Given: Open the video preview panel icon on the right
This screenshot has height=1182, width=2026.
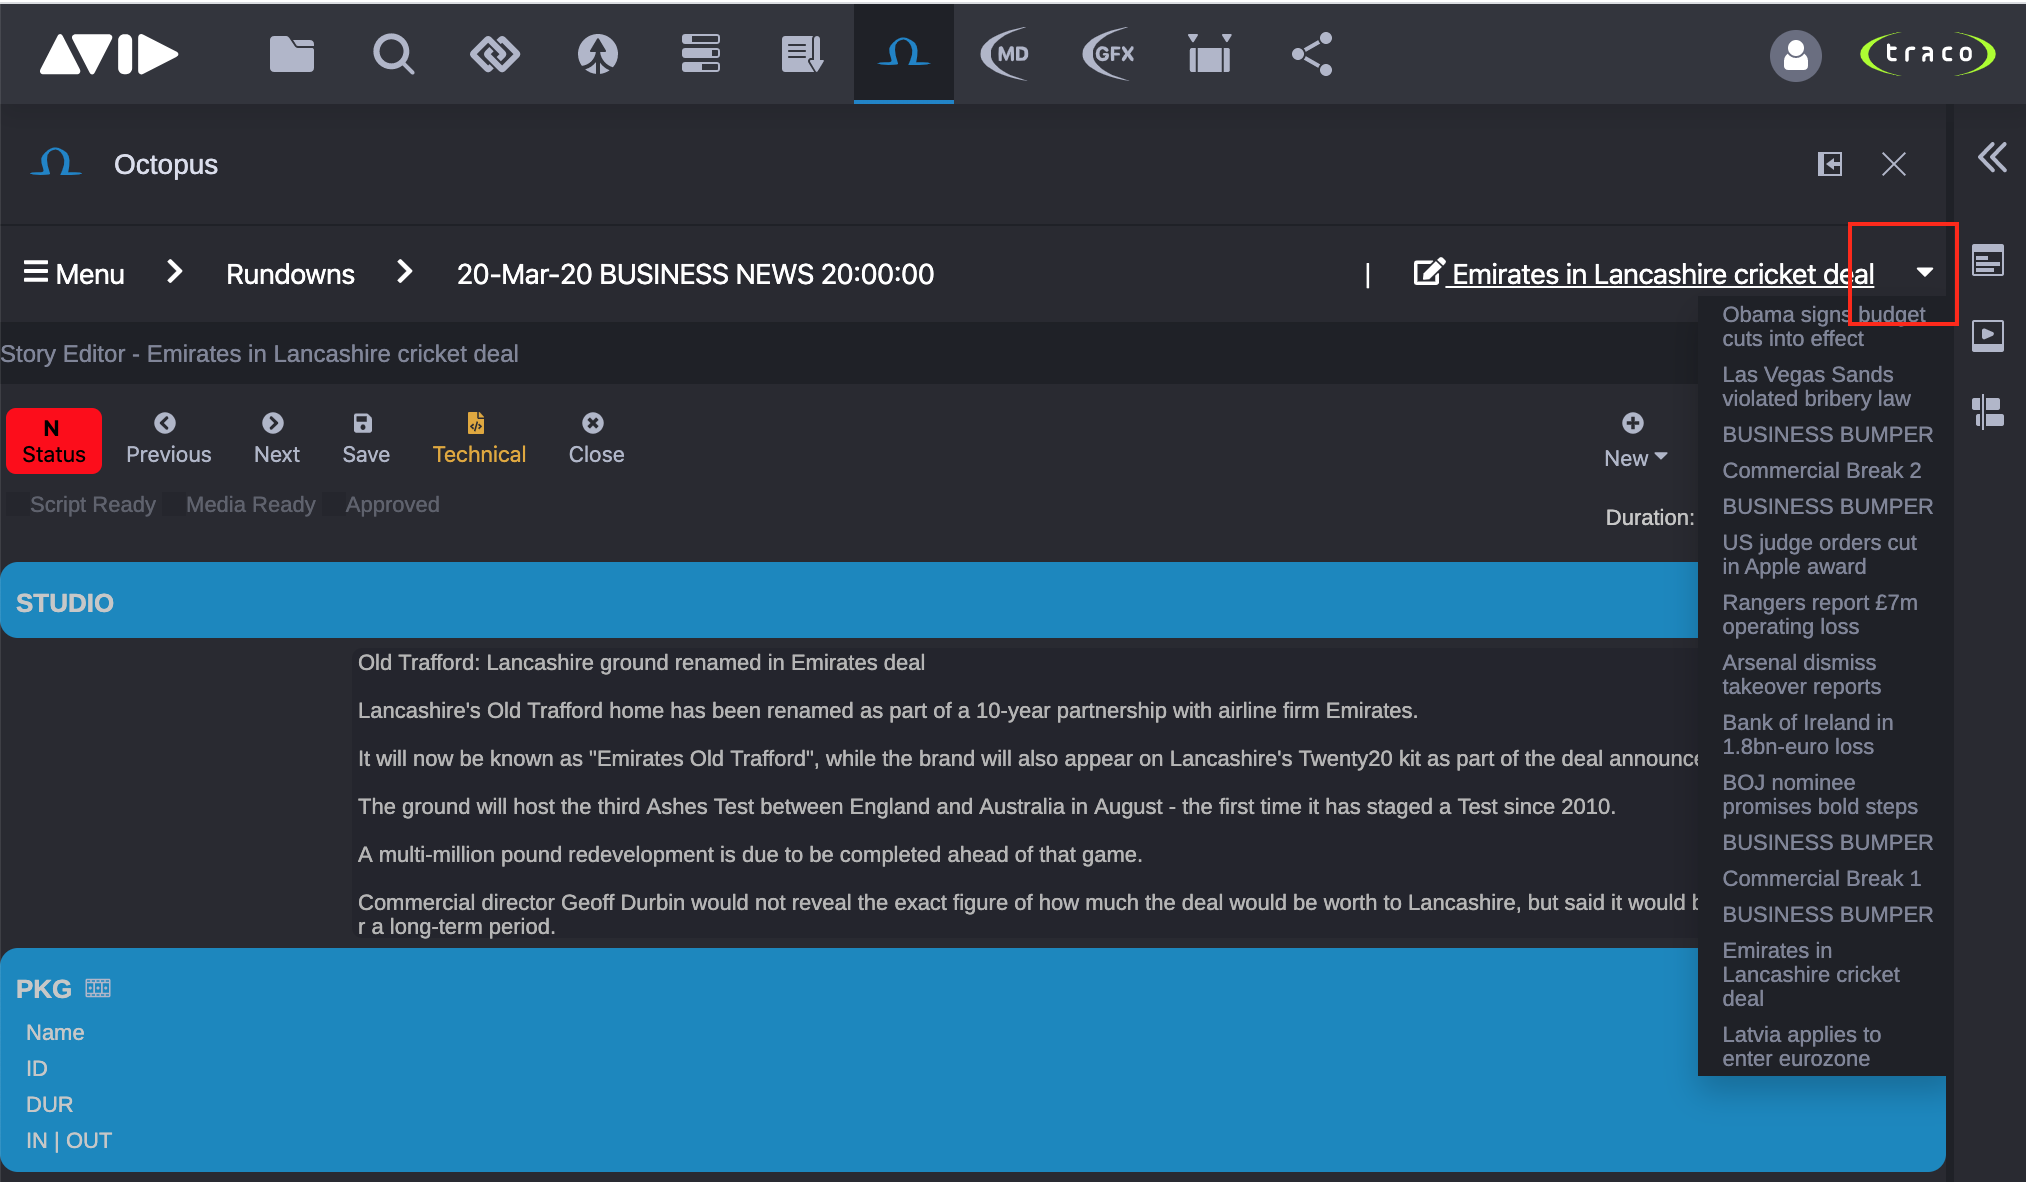Looking at the screenshot, I should click(x=1988, y=335).
